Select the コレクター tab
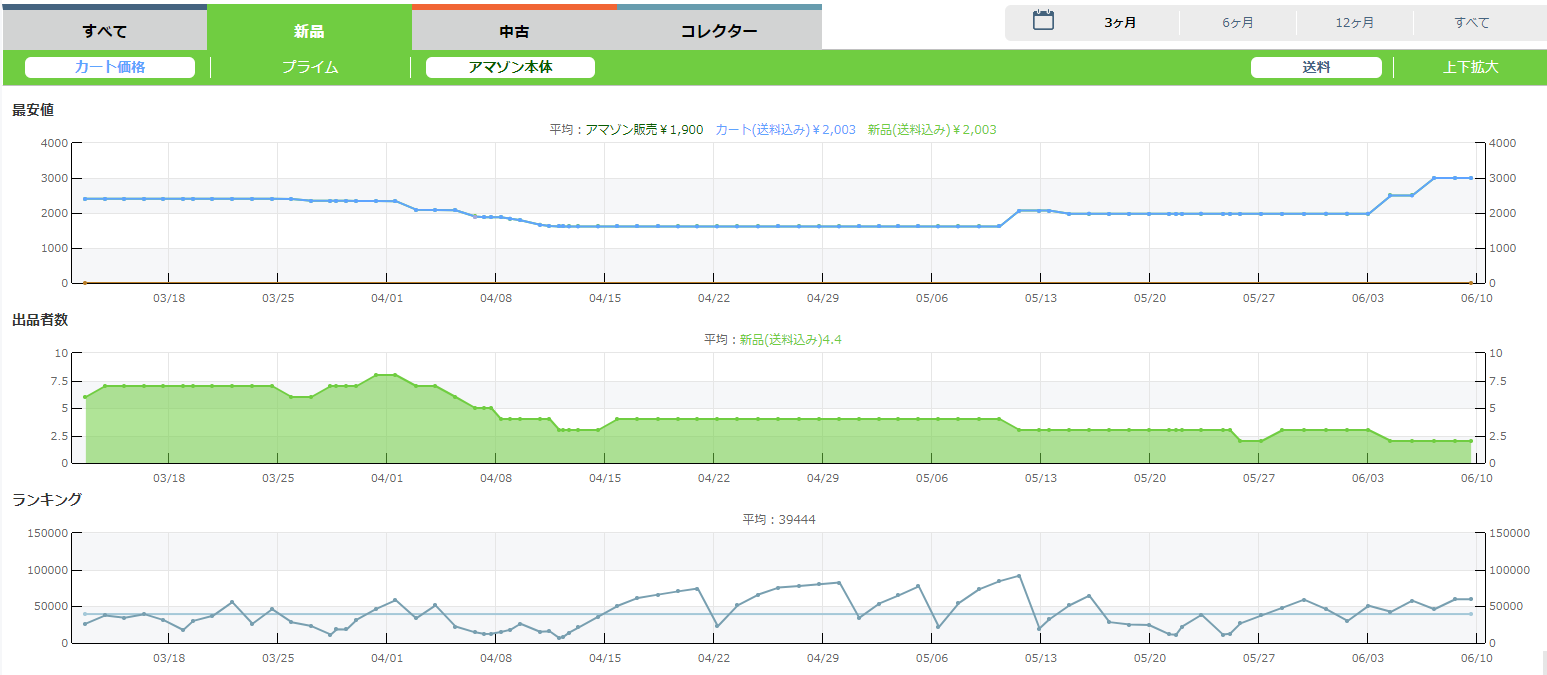 [719, 30]
